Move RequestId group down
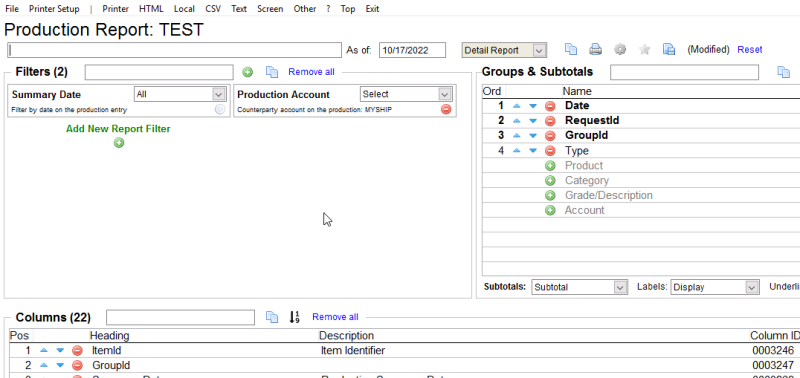800x378 pixels. coord(533,121)
